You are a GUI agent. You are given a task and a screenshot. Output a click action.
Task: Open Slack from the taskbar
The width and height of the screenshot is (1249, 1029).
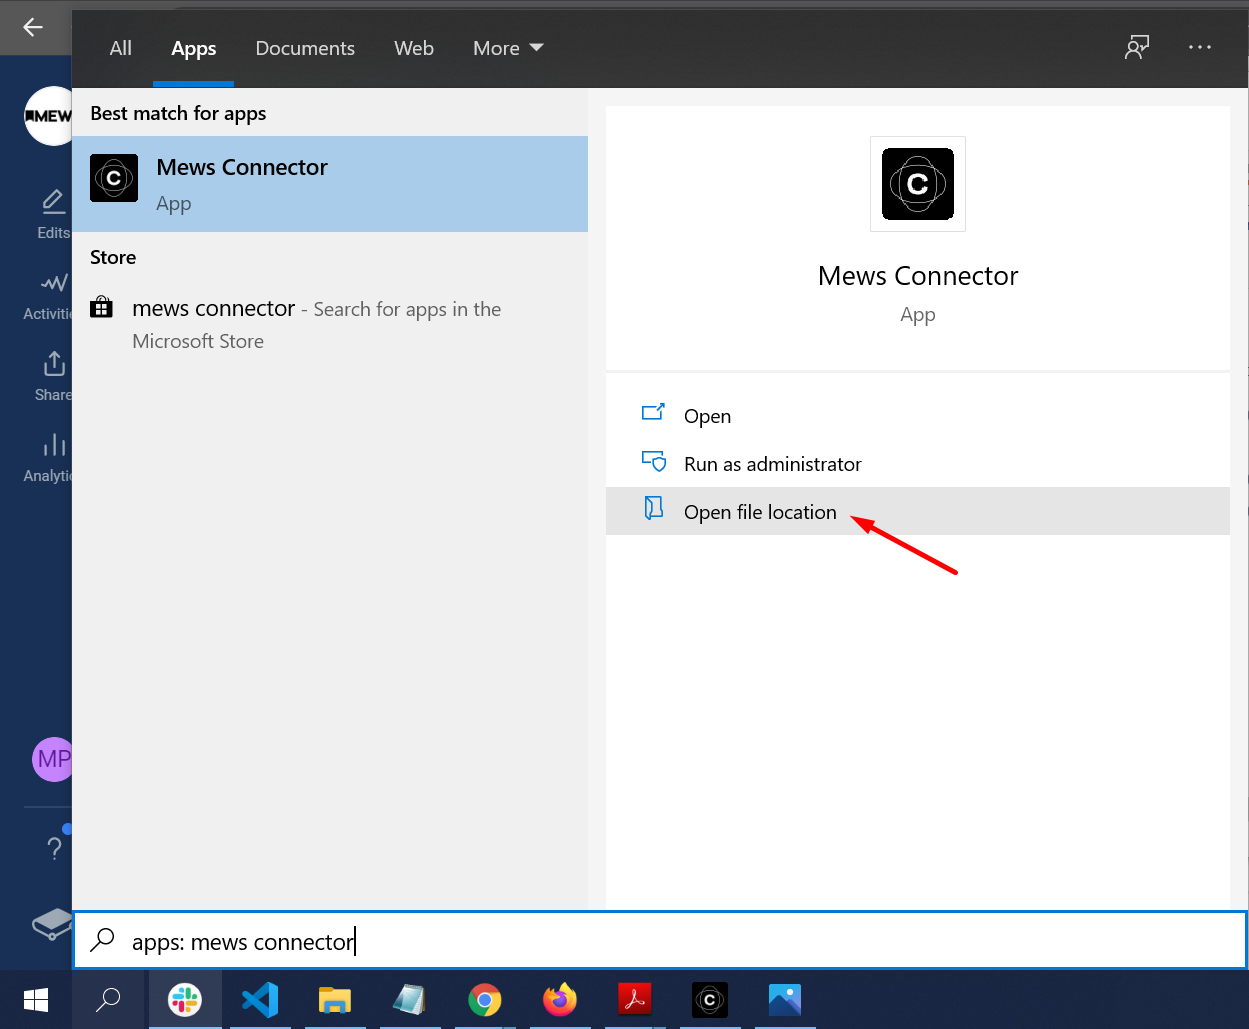point(185,999)
